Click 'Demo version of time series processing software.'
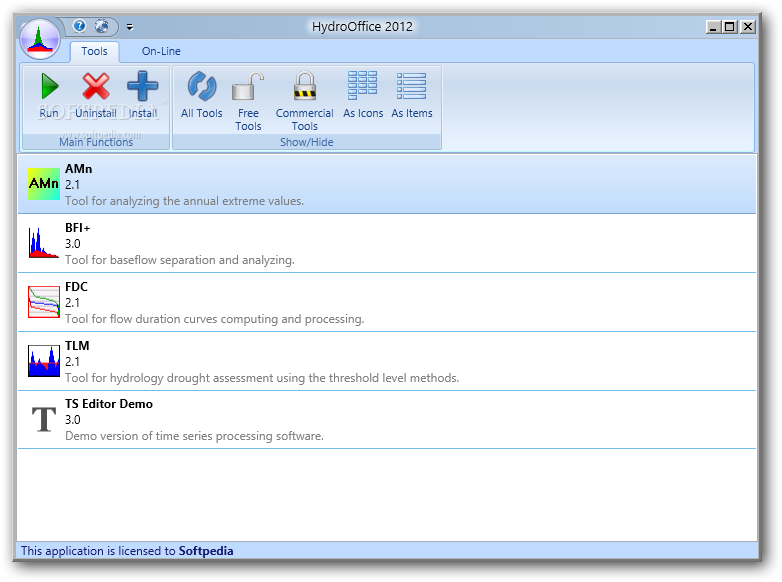Viewport: 782px width, 582px height. (195, 436)
